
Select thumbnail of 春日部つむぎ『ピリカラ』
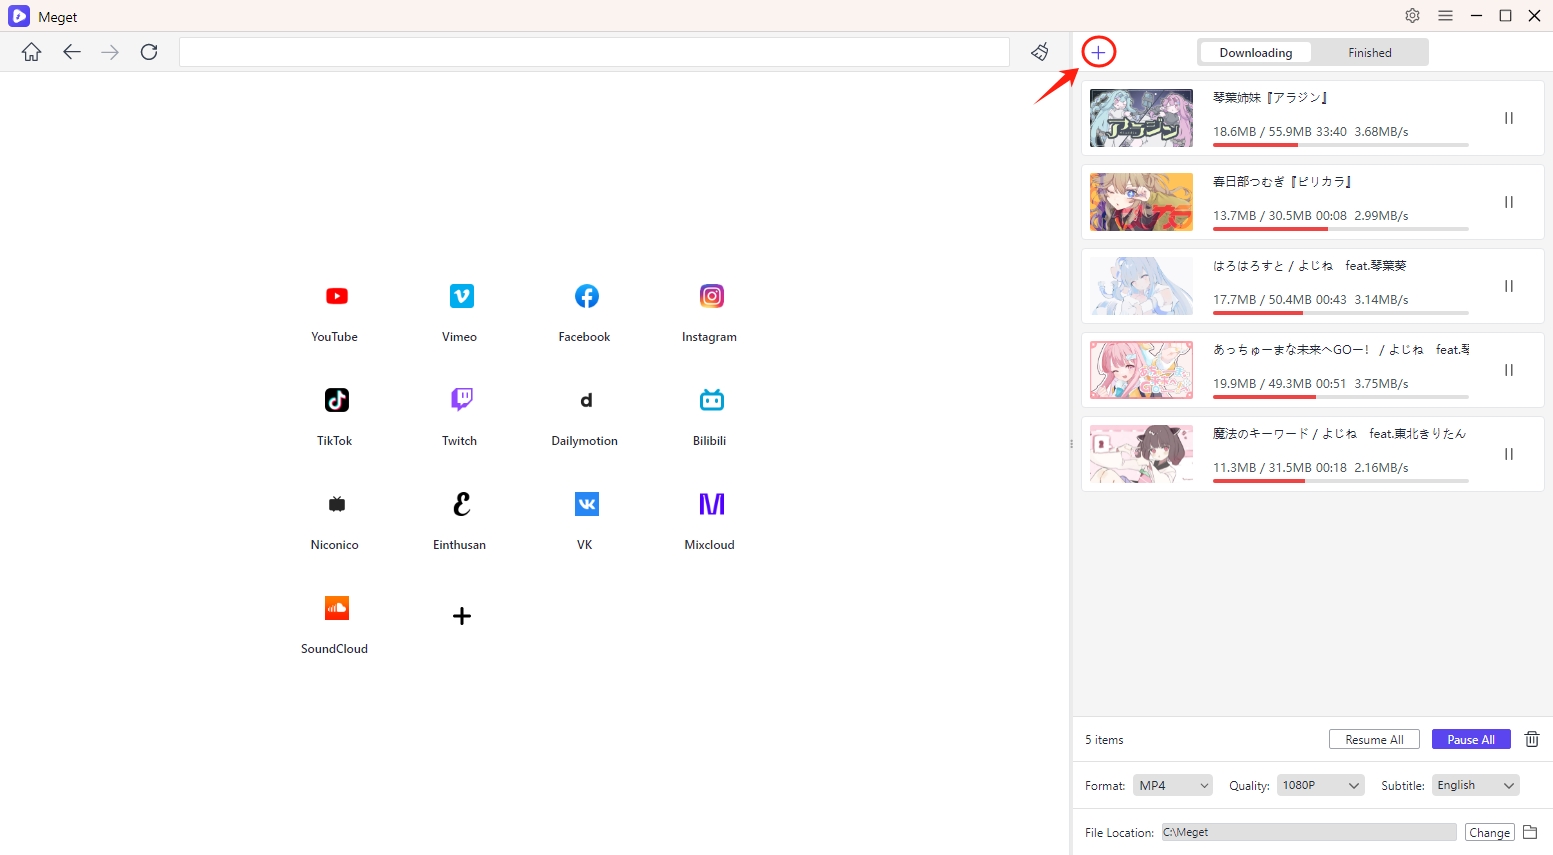[x=1141, y=202]
